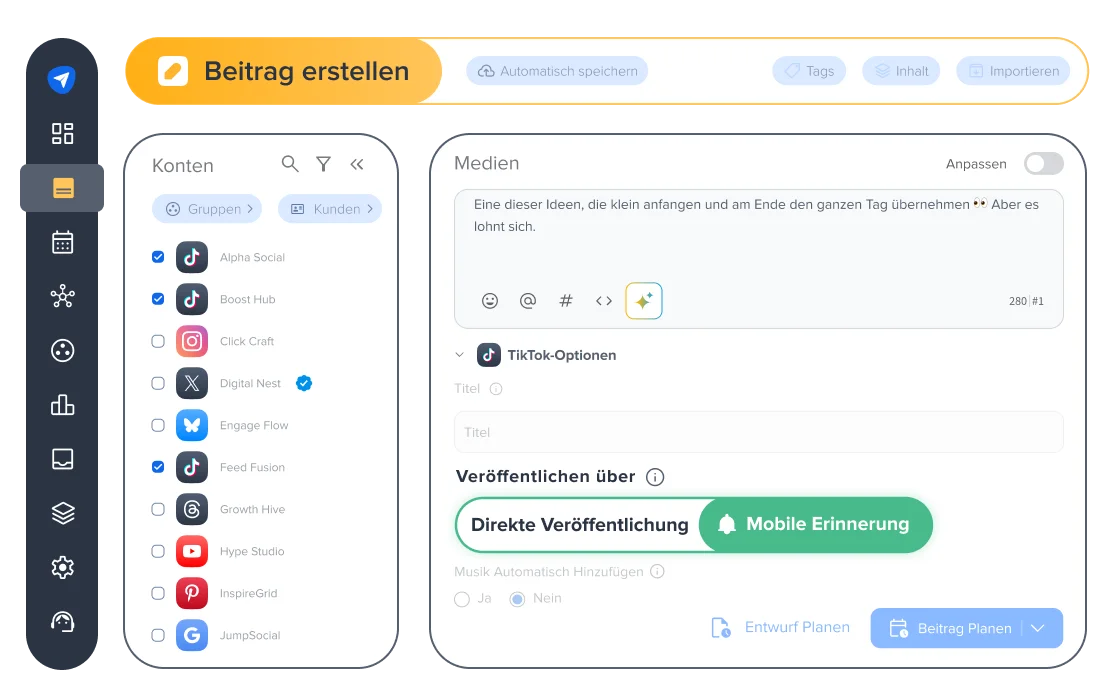Filter accounts using the funnel icon
1108x696 pixels.
pos(324,164)
